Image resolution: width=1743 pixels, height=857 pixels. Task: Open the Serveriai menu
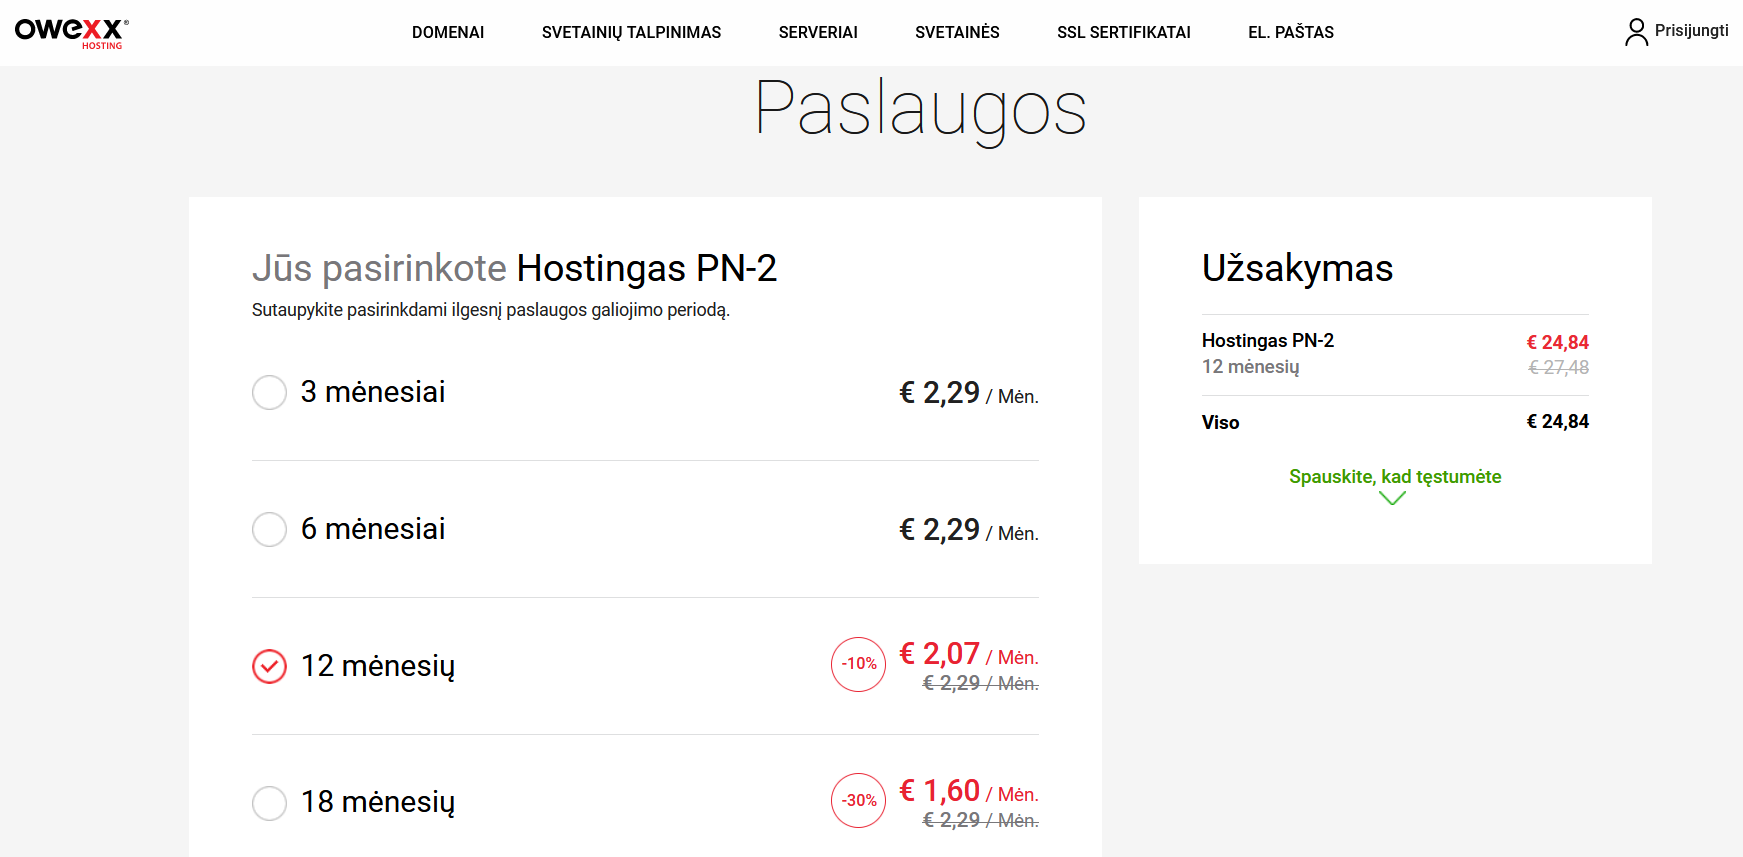pyautogui.click(x=818, y=32)
